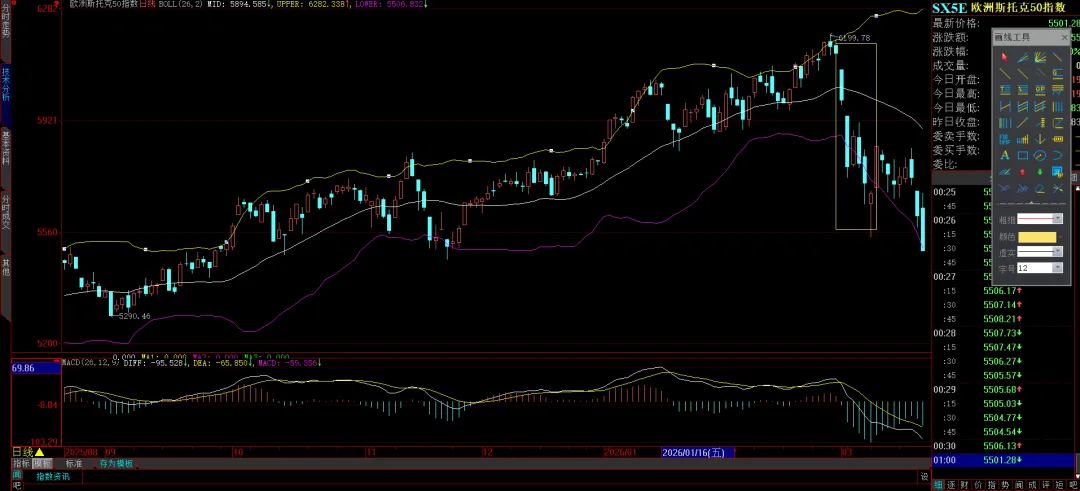Select the rectangle drawing tool
The image size is (1080, 491).
(1023, 155)
